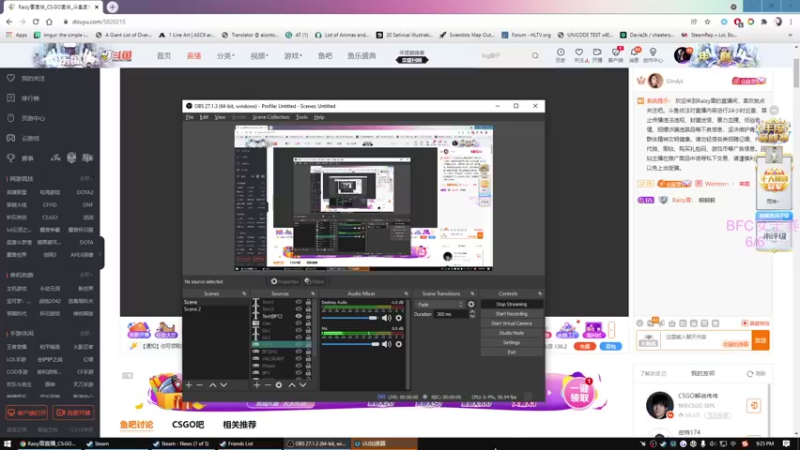Mute the Mic speaker icon

tap(386, 344)
